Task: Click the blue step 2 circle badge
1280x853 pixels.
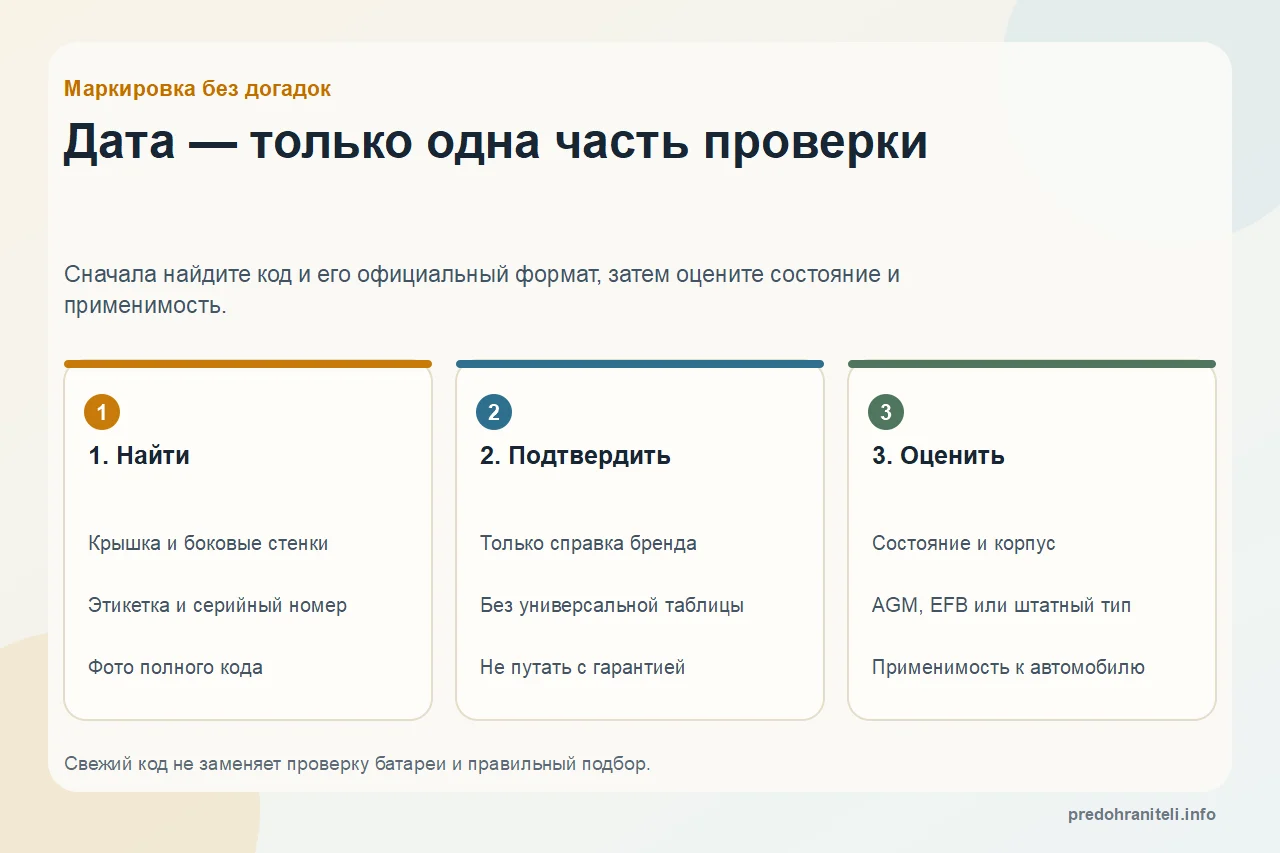Action: click(494, 412)
